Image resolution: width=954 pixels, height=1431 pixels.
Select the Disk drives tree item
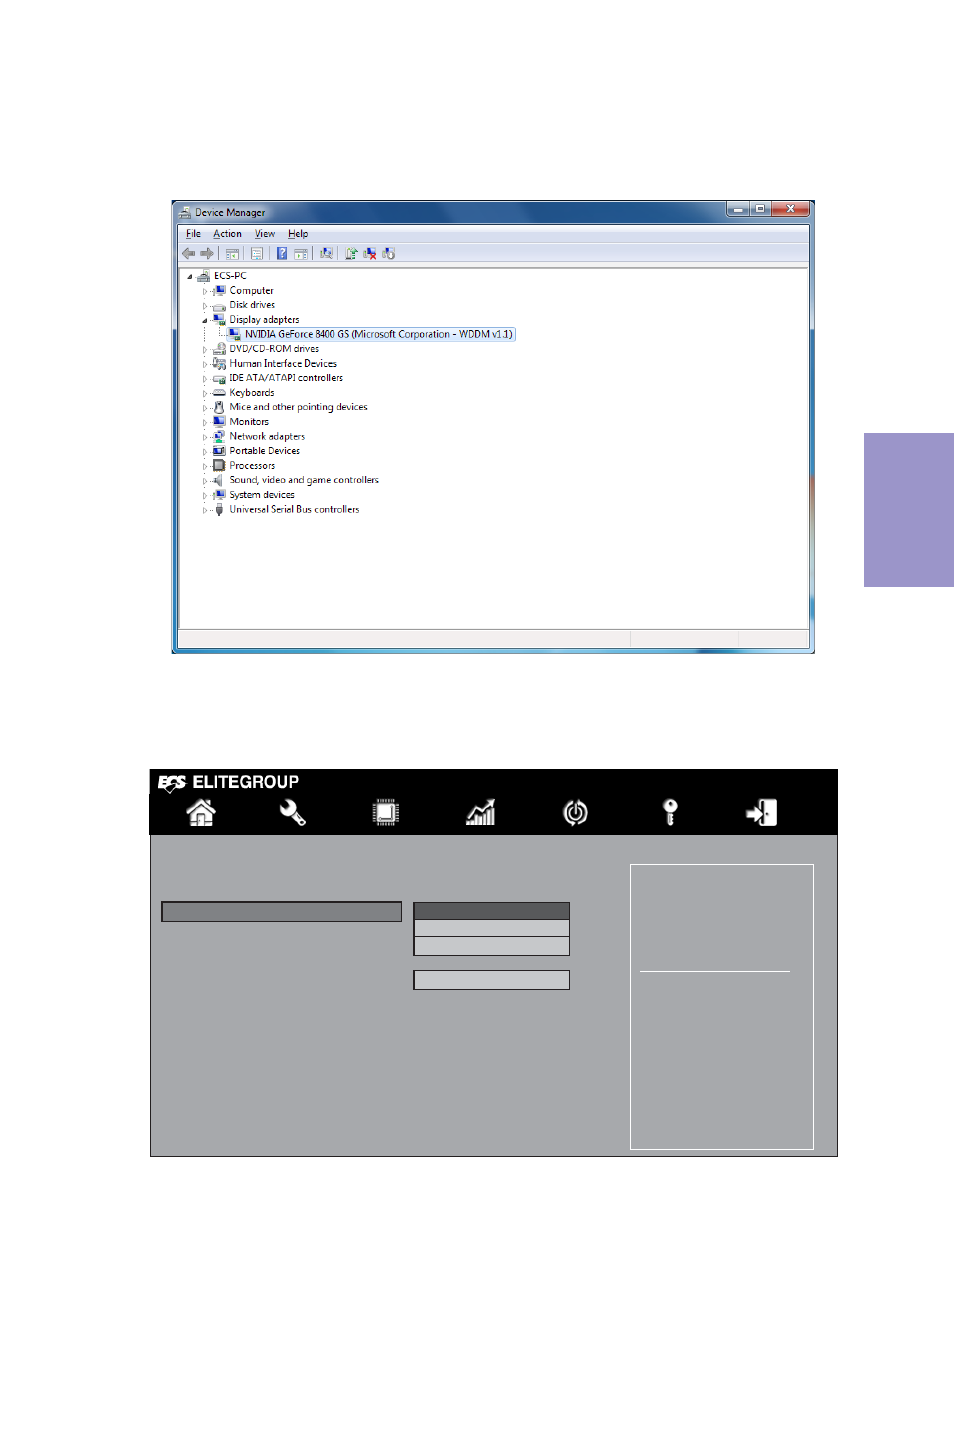[x=252, y=305]
